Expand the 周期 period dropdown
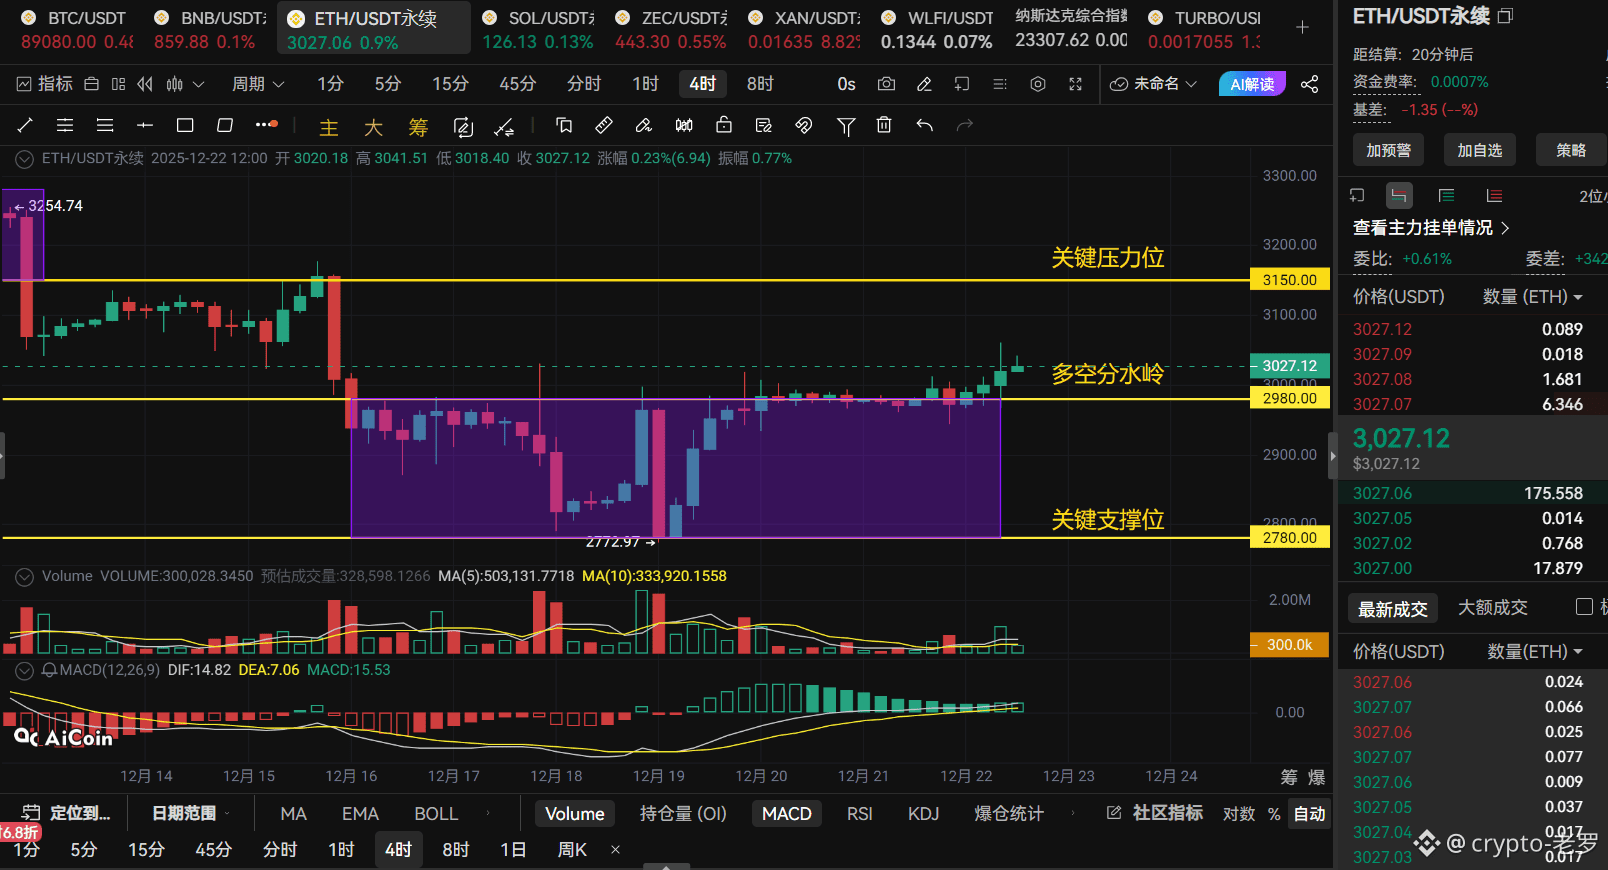The width and height of the screenshot is (1608, 870). 258,84
